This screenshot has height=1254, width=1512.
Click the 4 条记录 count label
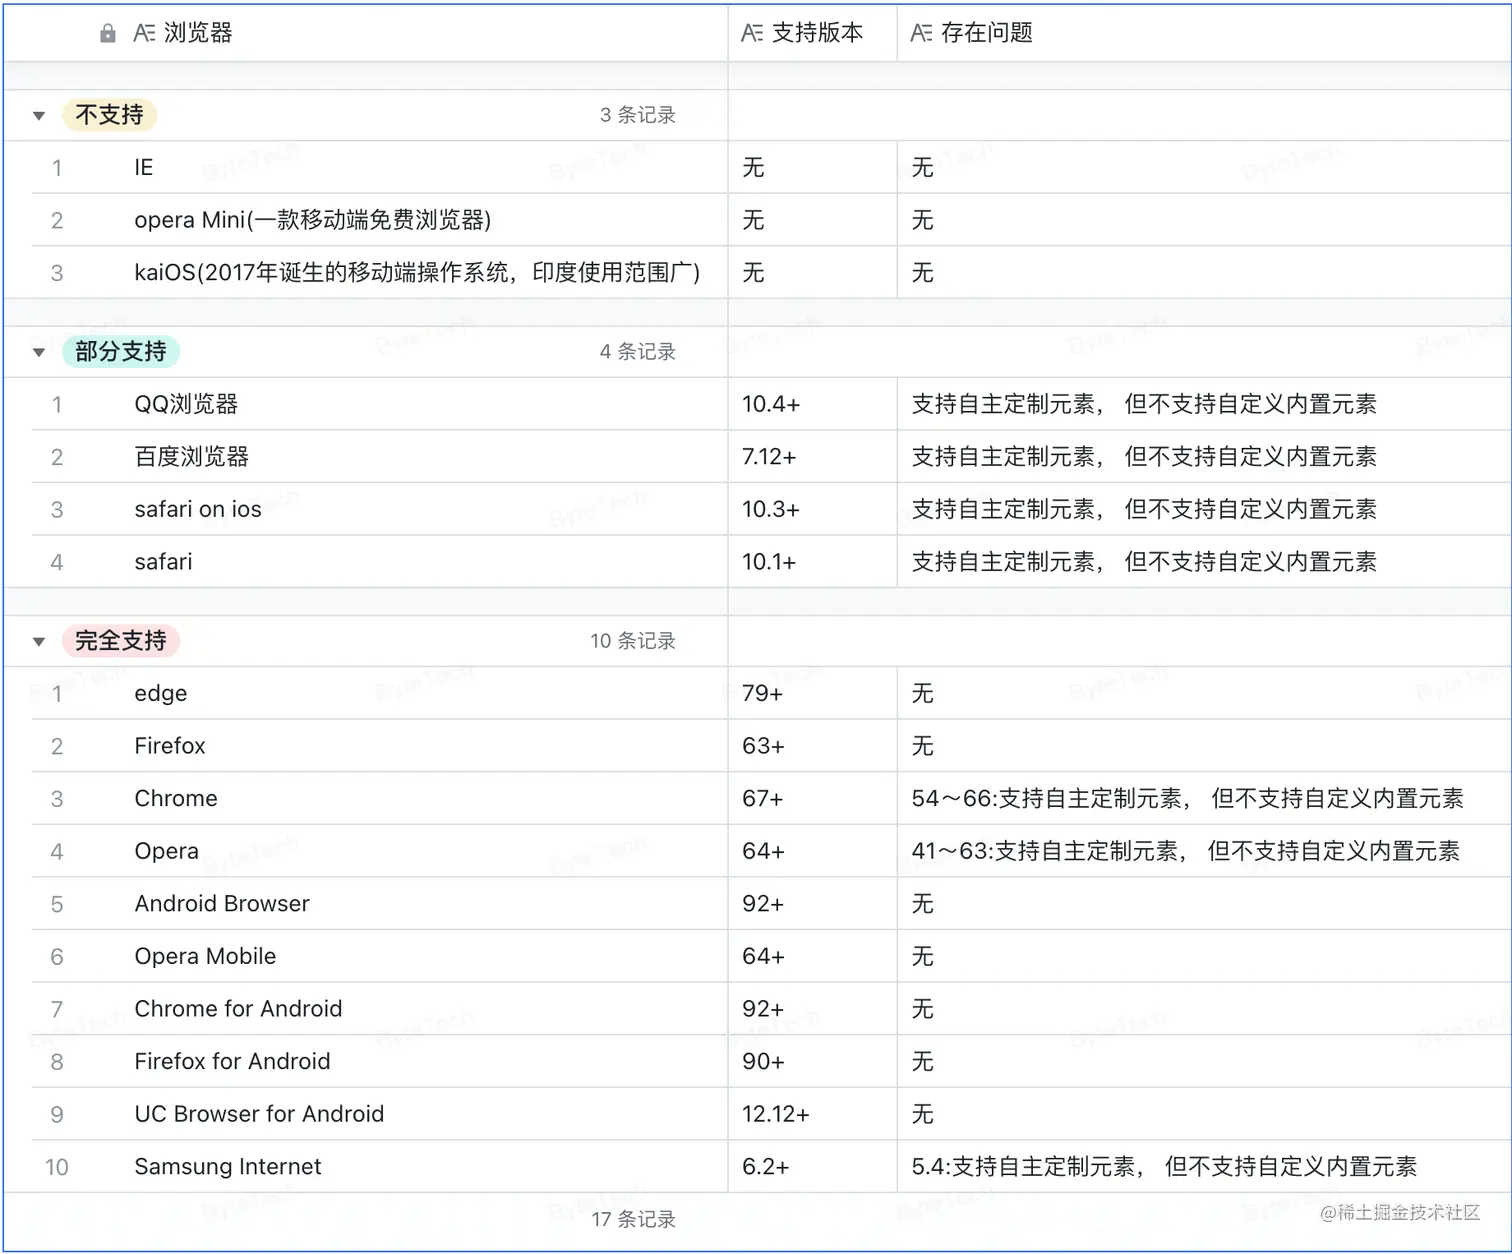click(638, 352)
